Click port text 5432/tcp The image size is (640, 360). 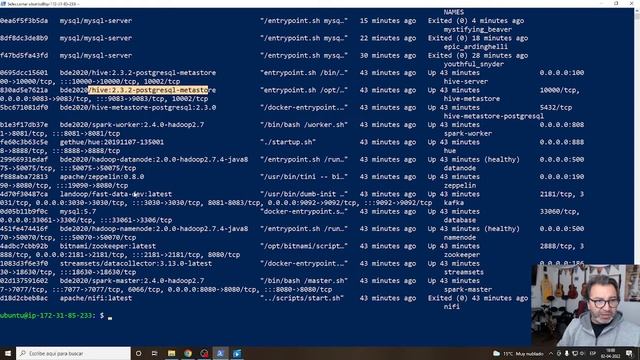(556, 107)
